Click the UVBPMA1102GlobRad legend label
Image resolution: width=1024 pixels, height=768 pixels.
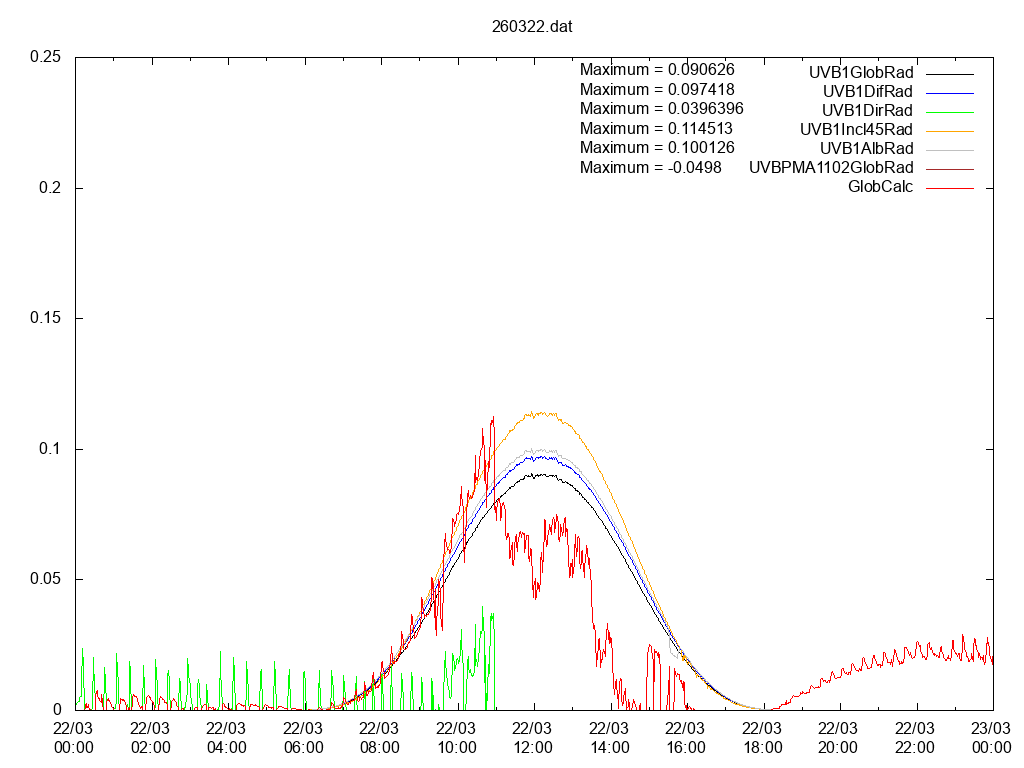coord(831,167)
